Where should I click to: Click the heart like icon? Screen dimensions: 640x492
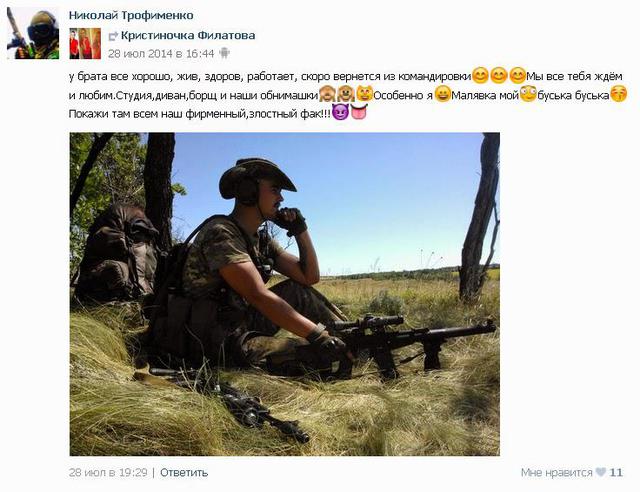click(x=601, y=472)
